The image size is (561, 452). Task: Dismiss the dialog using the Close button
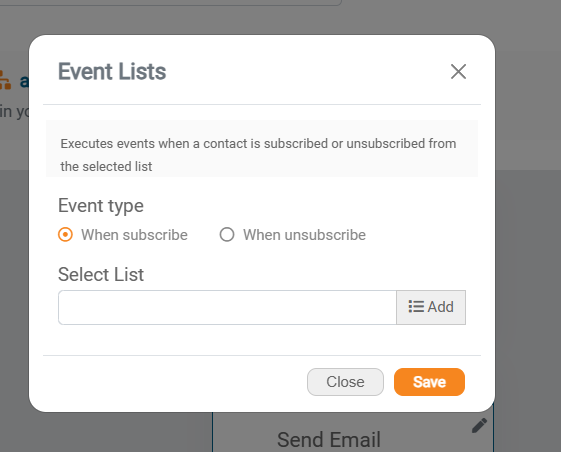pos(345,382)
